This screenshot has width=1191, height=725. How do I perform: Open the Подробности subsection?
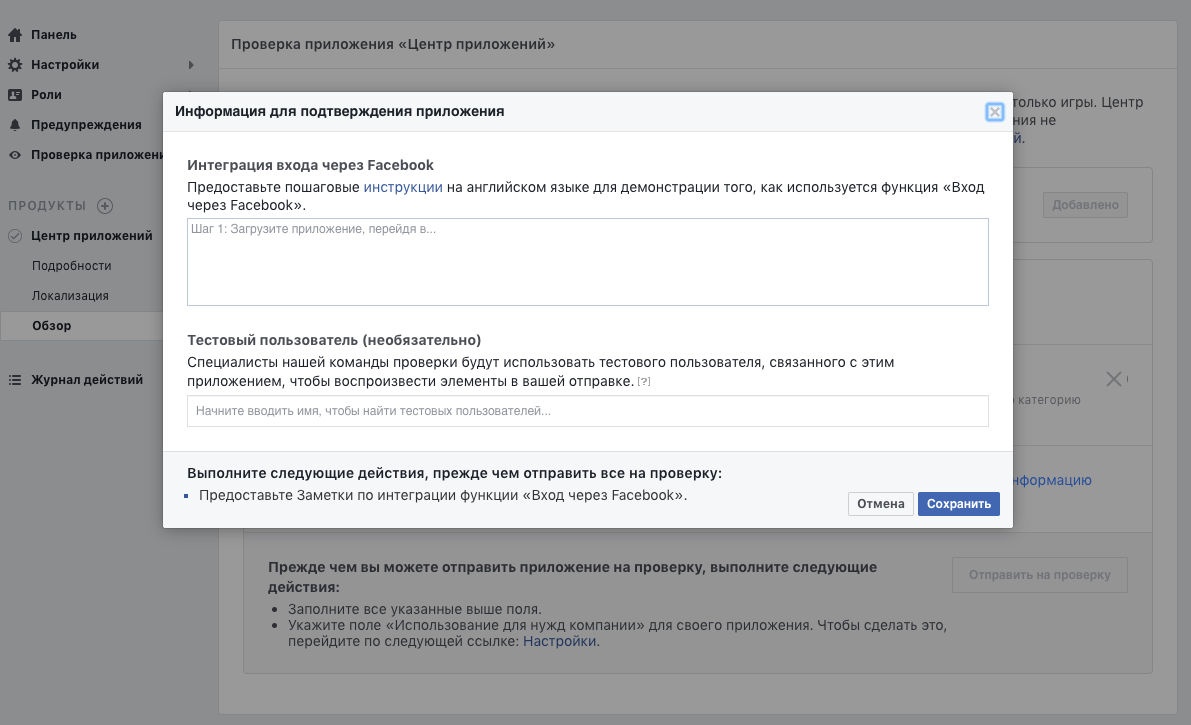point(71,266)
